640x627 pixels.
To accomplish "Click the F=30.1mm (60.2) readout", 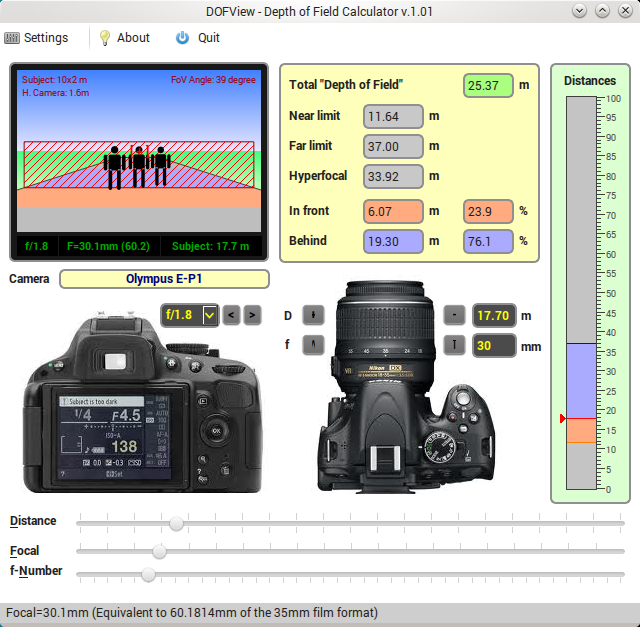I will [109, 247].
